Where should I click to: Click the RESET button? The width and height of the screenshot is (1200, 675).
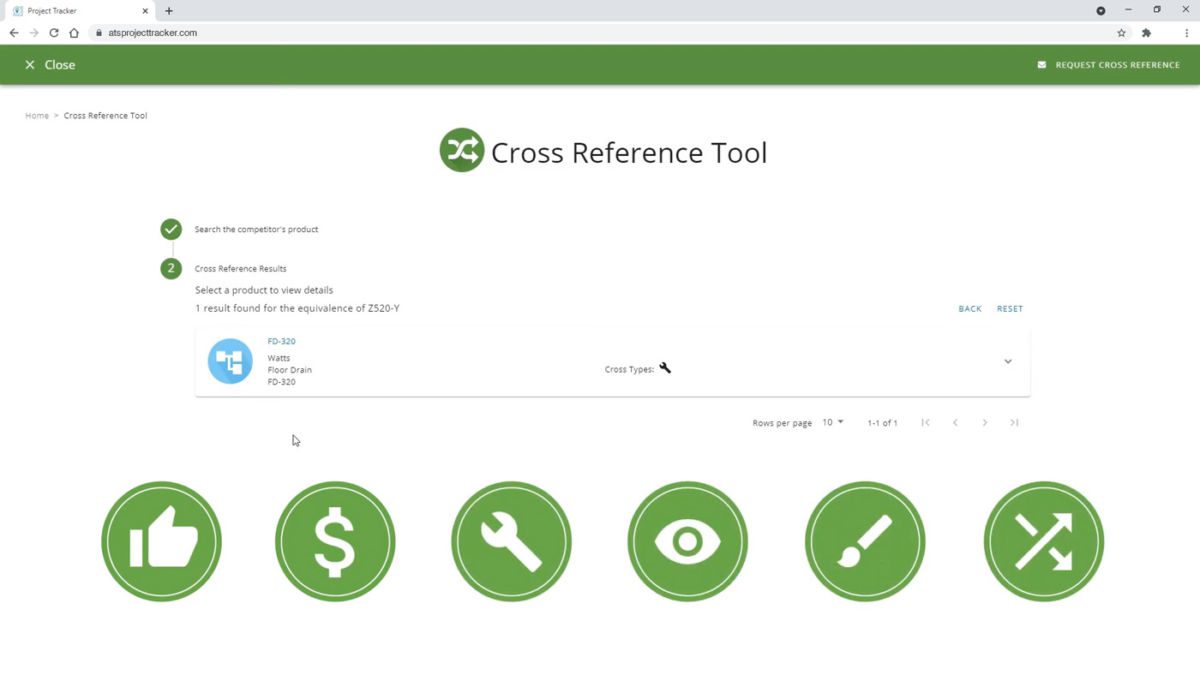[x=1010, y=309]
